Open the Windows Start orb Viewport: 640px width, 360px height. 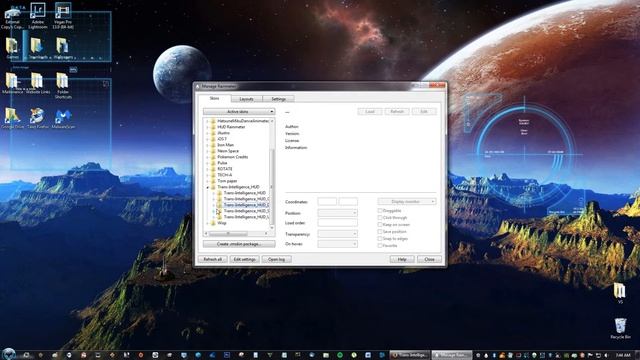tap(9, 354)
